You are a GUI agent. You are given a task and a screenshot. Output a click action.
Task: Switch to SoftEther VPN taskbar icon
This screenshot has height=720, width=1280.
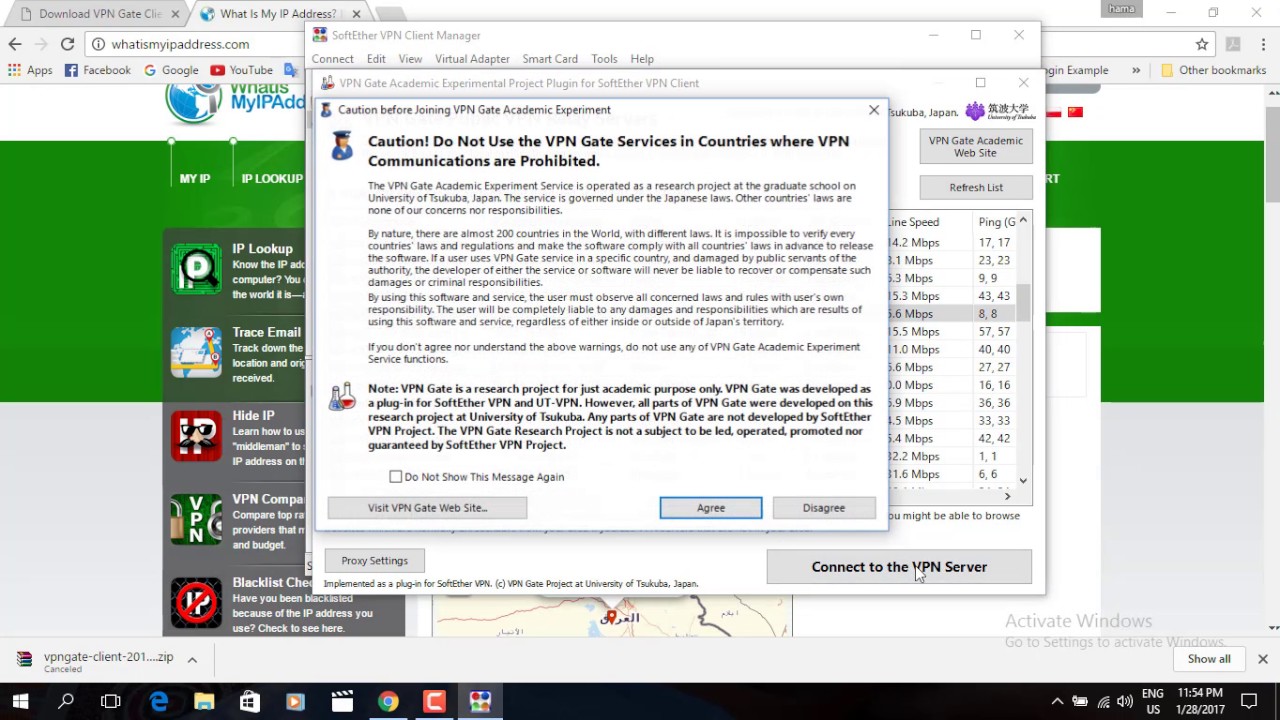(480, 702)
